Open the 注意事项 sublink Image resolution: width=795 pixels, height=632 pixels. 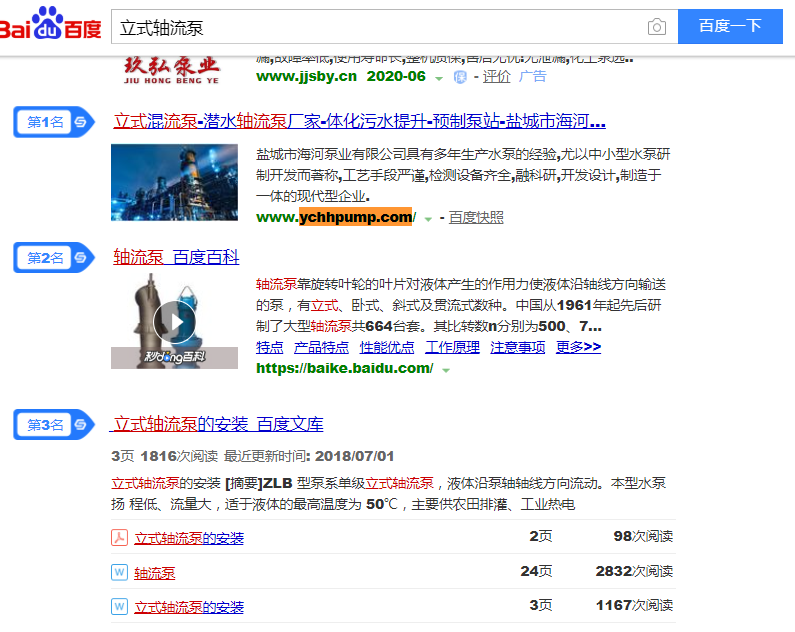pyautogui.click(x=518, y=347)
